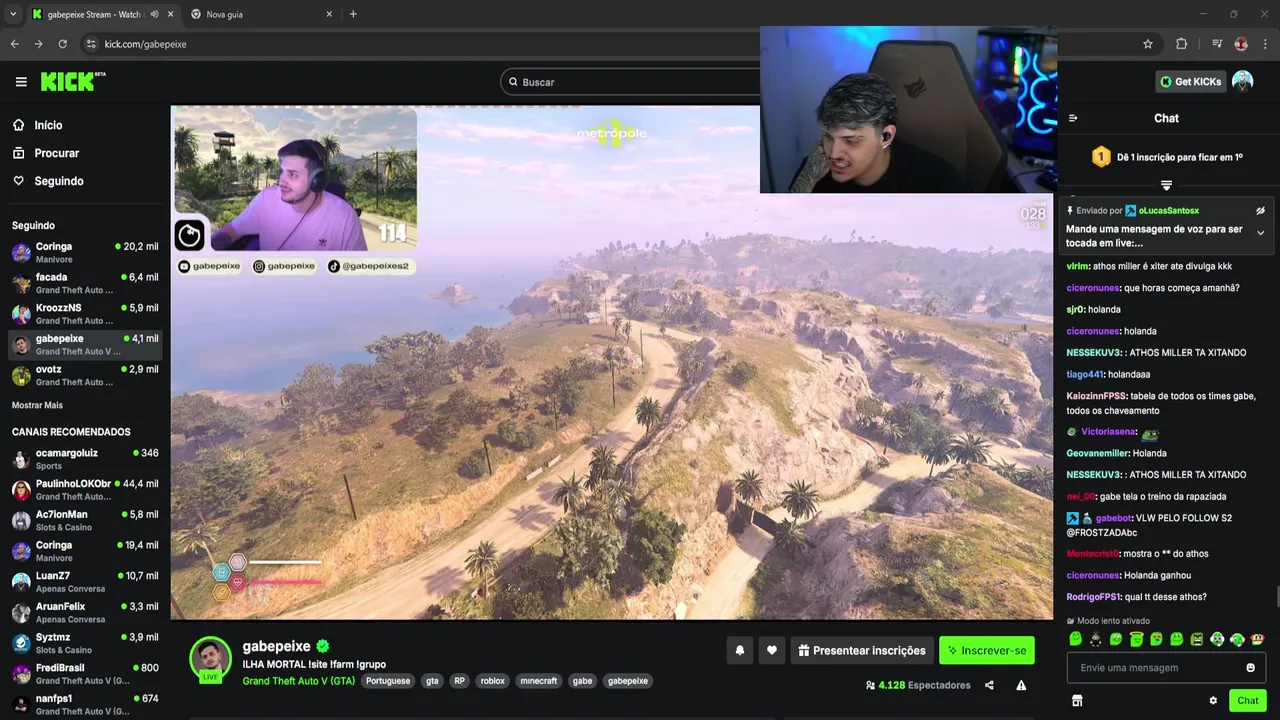This screenshot has width=1280, height=720.
Task: Open Início in the sidebar
Action: [x=37, y=125]
